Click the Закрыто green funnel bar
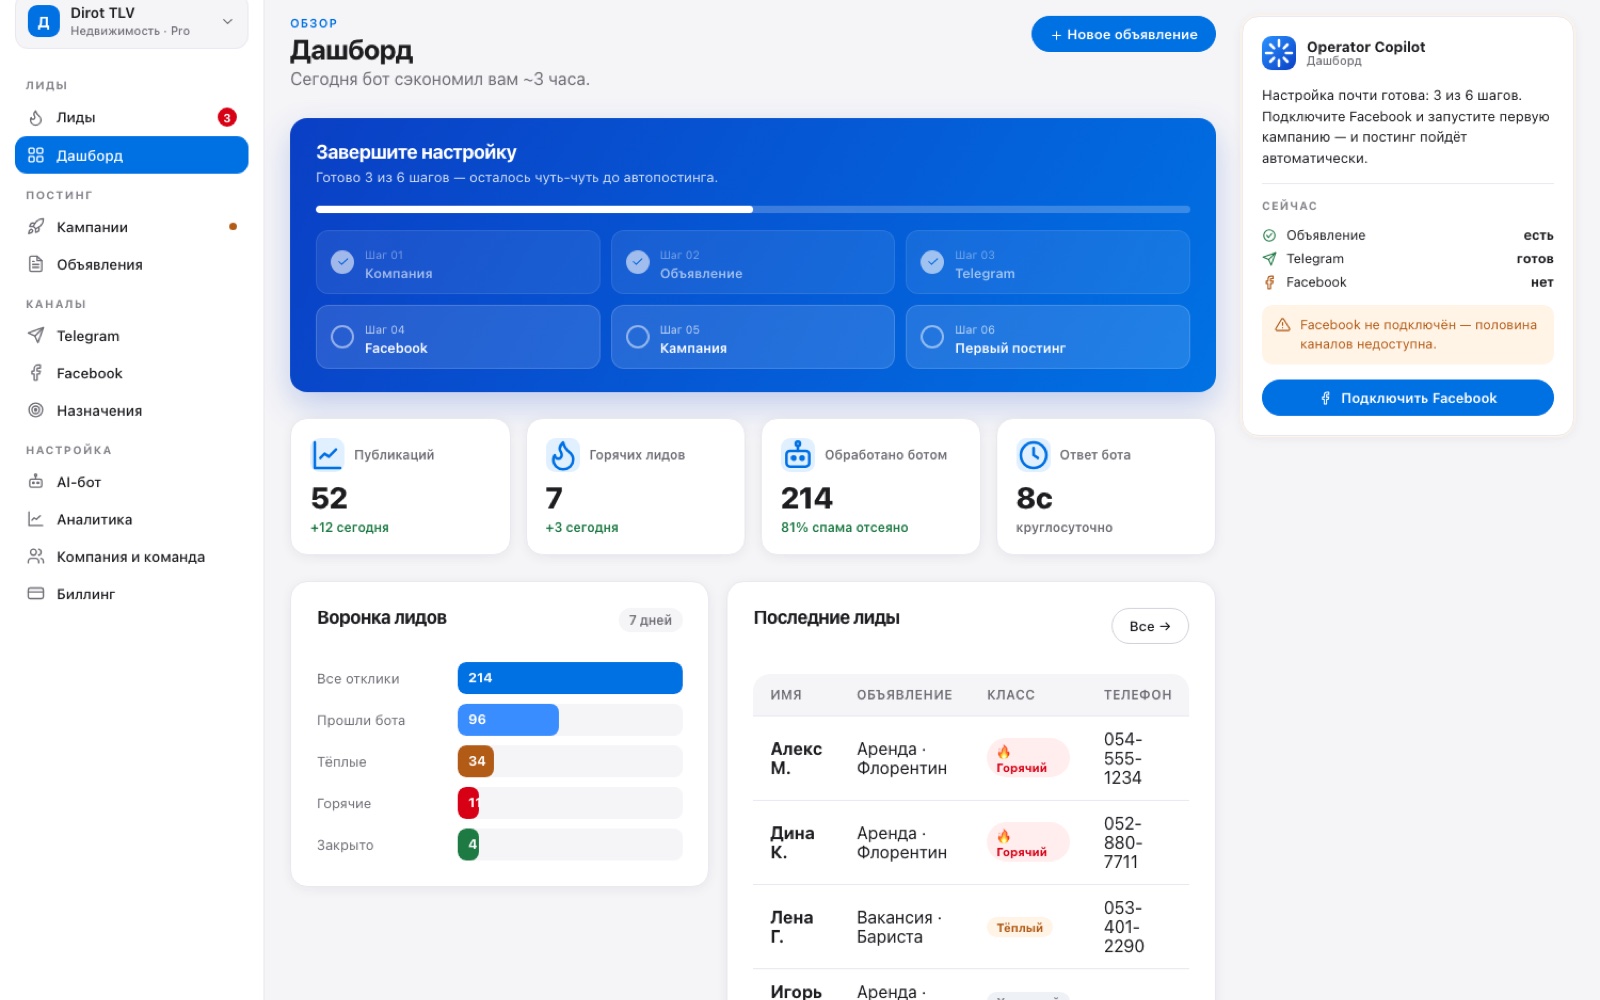Image resolution: width=1600 pixels, height=1000 pixels. (x=468, y=845)
